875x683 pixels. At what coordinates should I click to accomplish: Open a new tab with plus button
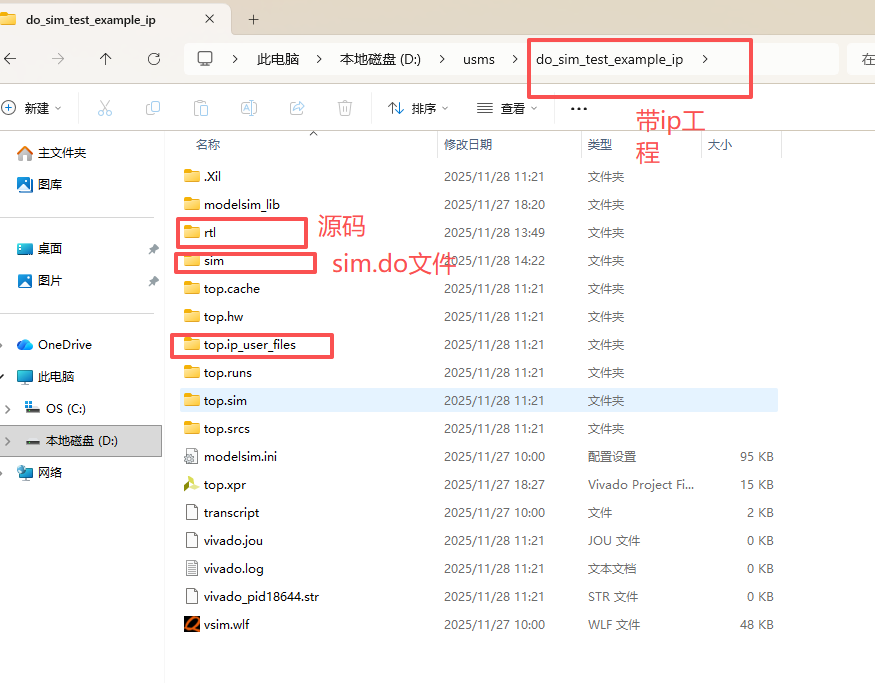pyautogui.click(x=253, y=20)
